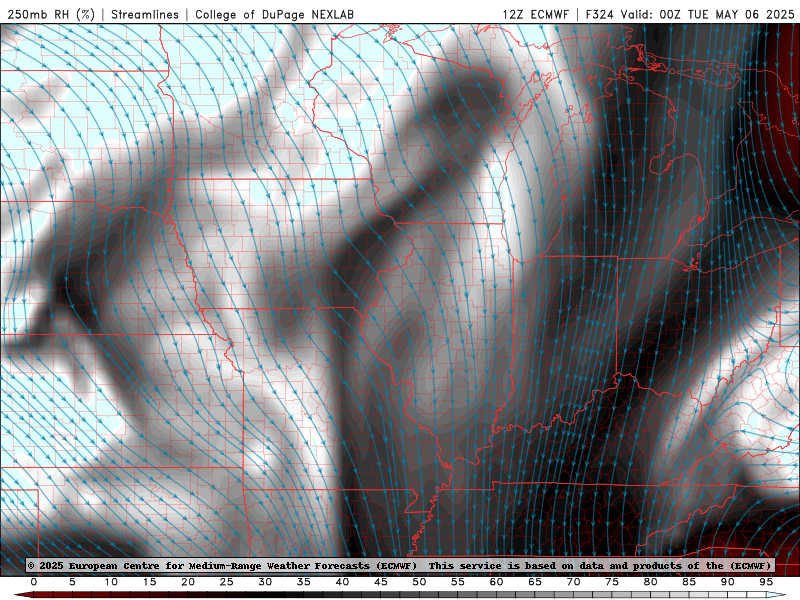Click the colorbar label "10"
The width and height of the screenshot is (800, 600).
111,582
